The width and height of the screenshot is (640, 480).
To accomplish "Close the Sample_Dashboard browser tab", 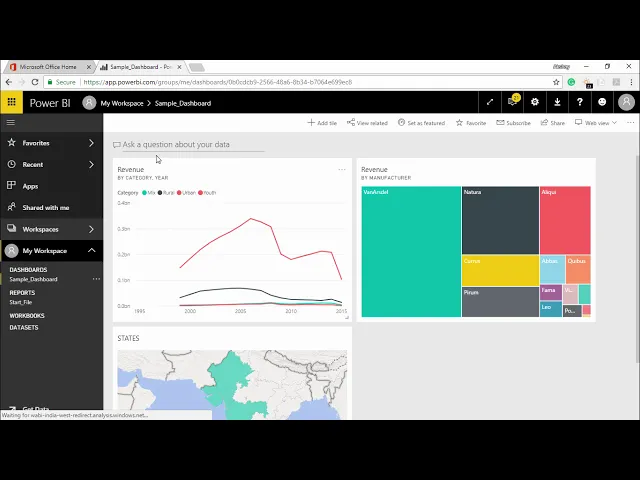I will pos(179,67).
